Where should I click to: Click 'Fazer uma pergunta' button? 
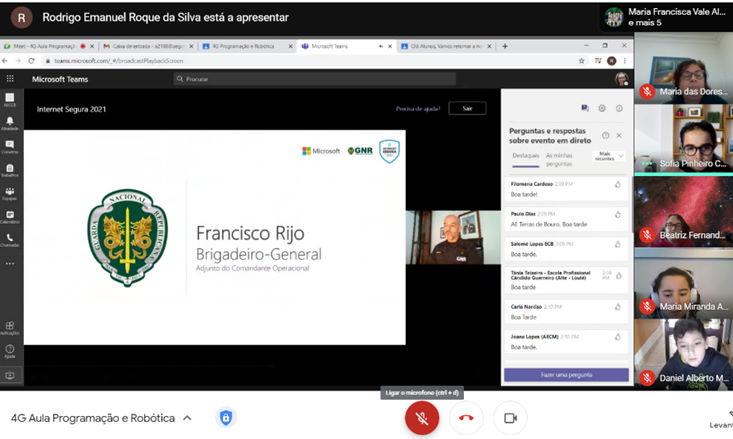click(x=566, y=375)
